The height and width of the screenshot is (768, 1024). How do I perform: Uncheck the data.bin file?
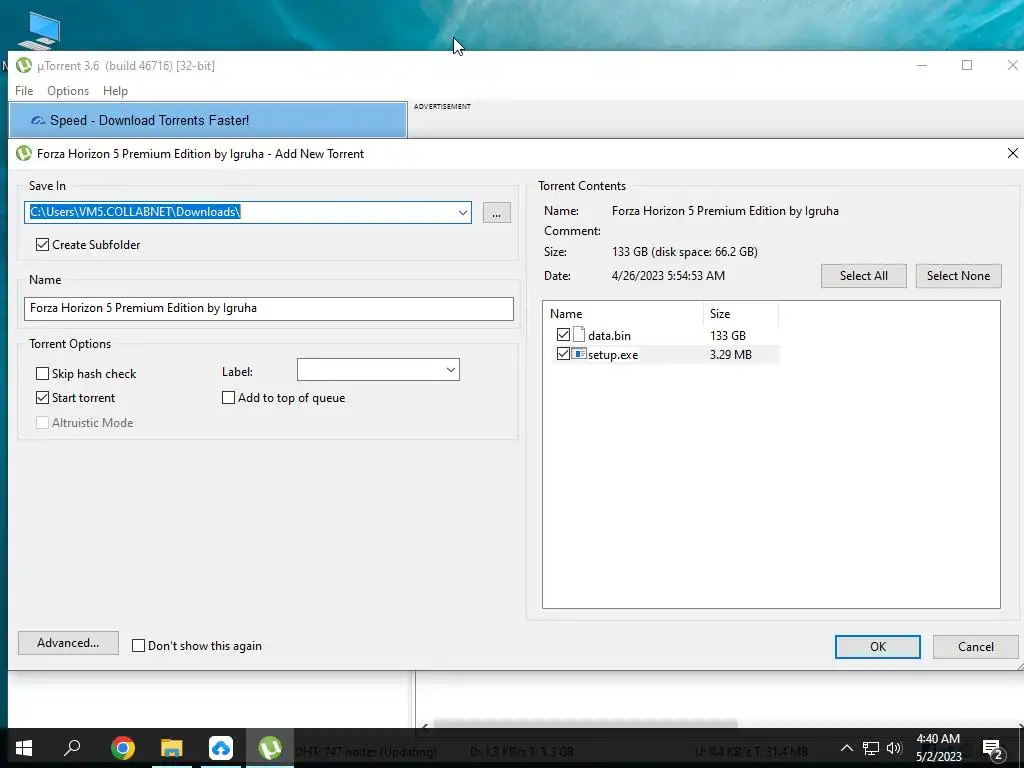pyautogui.click(x=564, y=335)
